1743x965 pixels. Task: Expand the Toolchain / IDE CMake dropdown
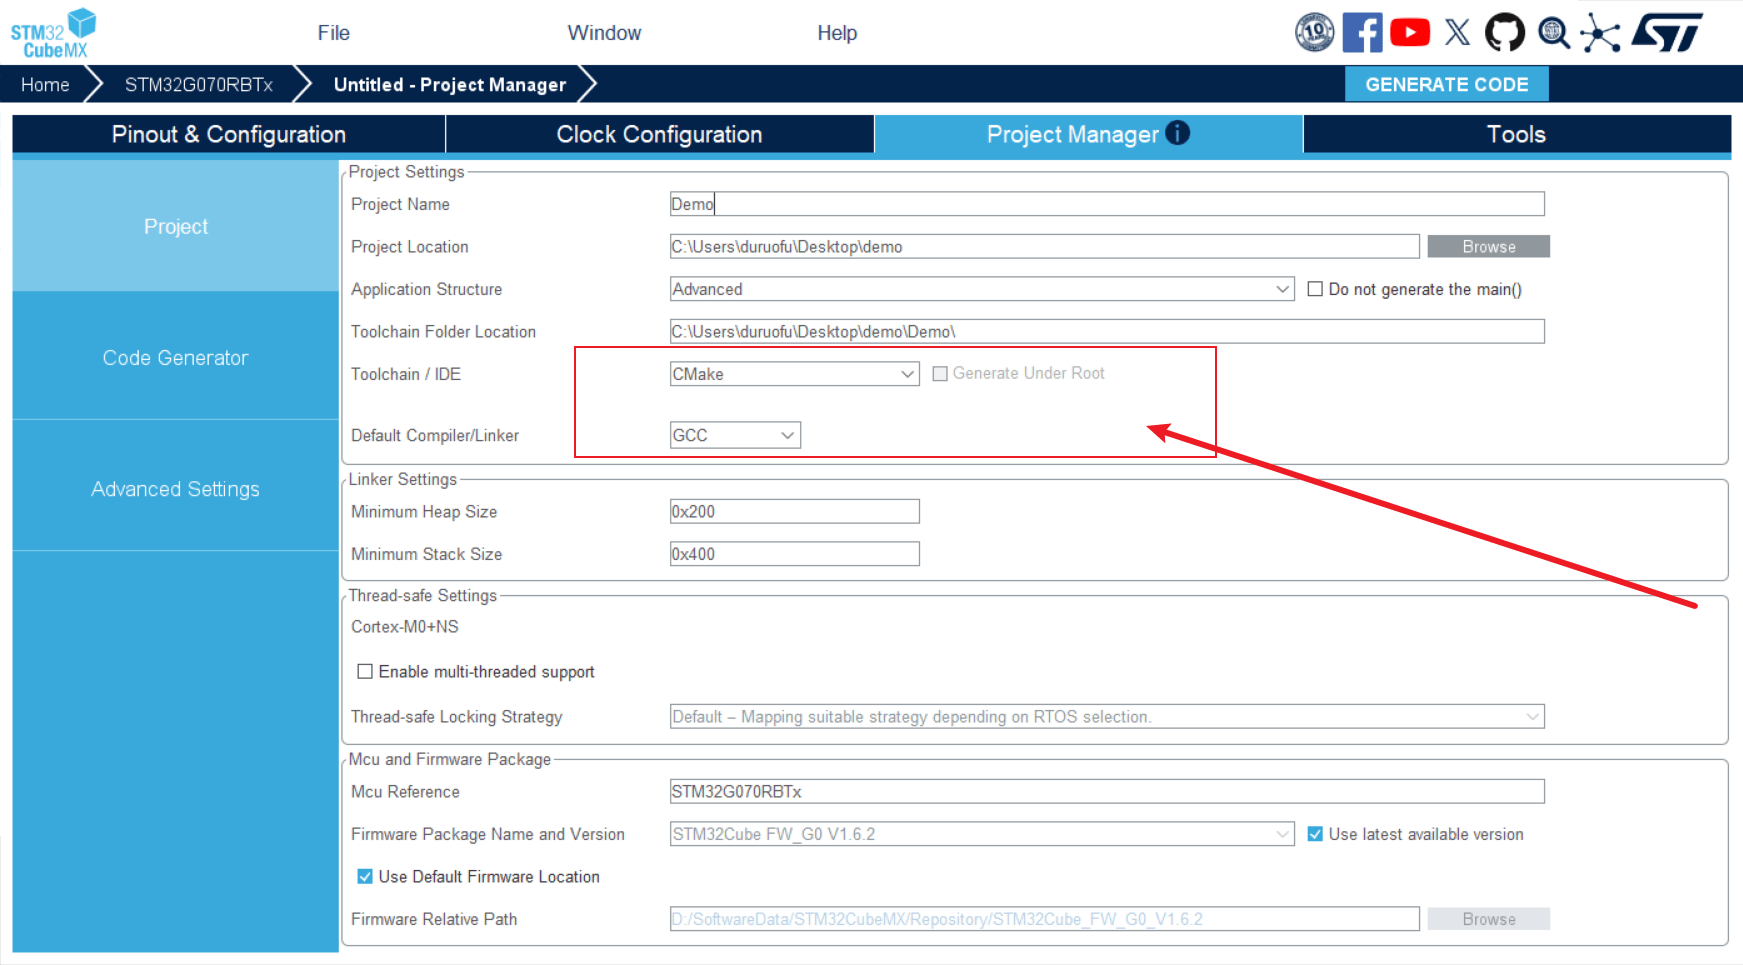(794, 374)
